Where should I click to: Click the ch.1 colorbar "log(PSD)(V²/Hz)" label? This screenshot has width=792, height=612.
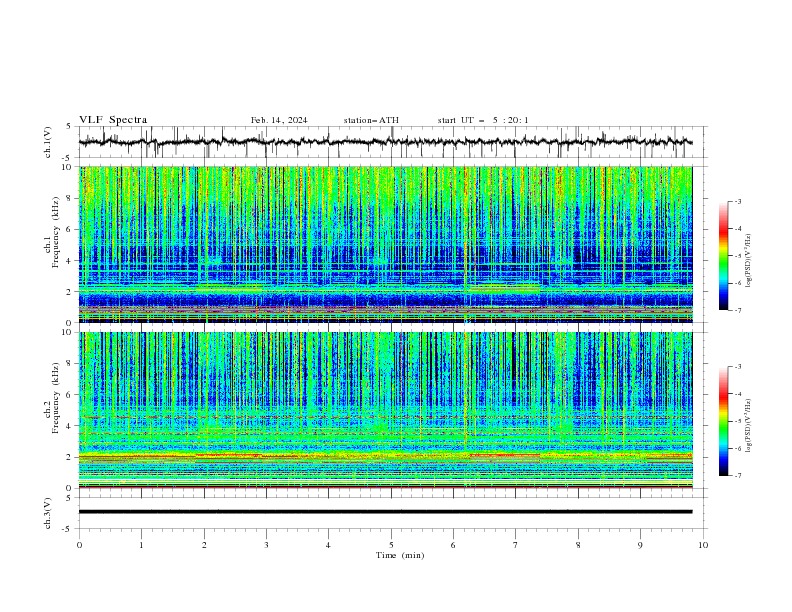pyautogui.click(x=749, y=261)
